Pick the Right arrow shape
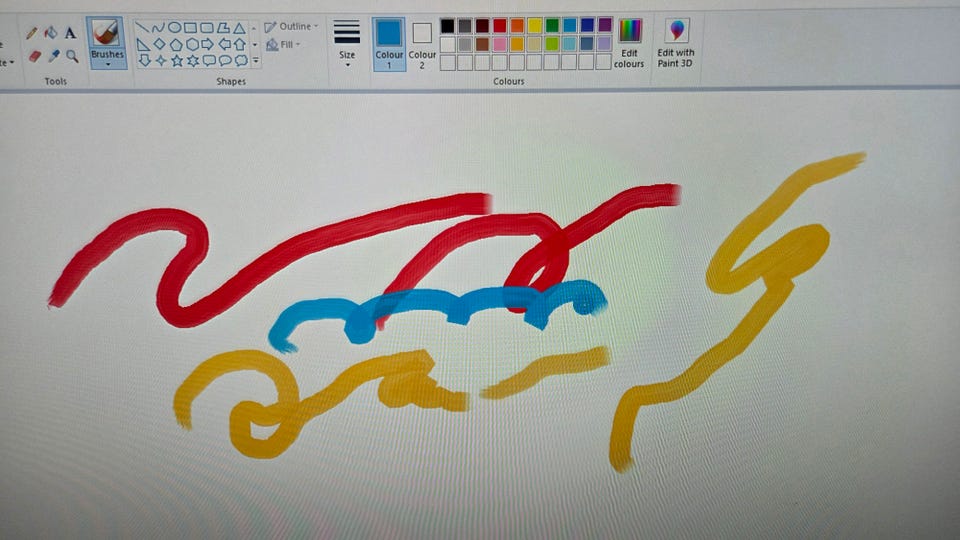 (x=208, y=44)
